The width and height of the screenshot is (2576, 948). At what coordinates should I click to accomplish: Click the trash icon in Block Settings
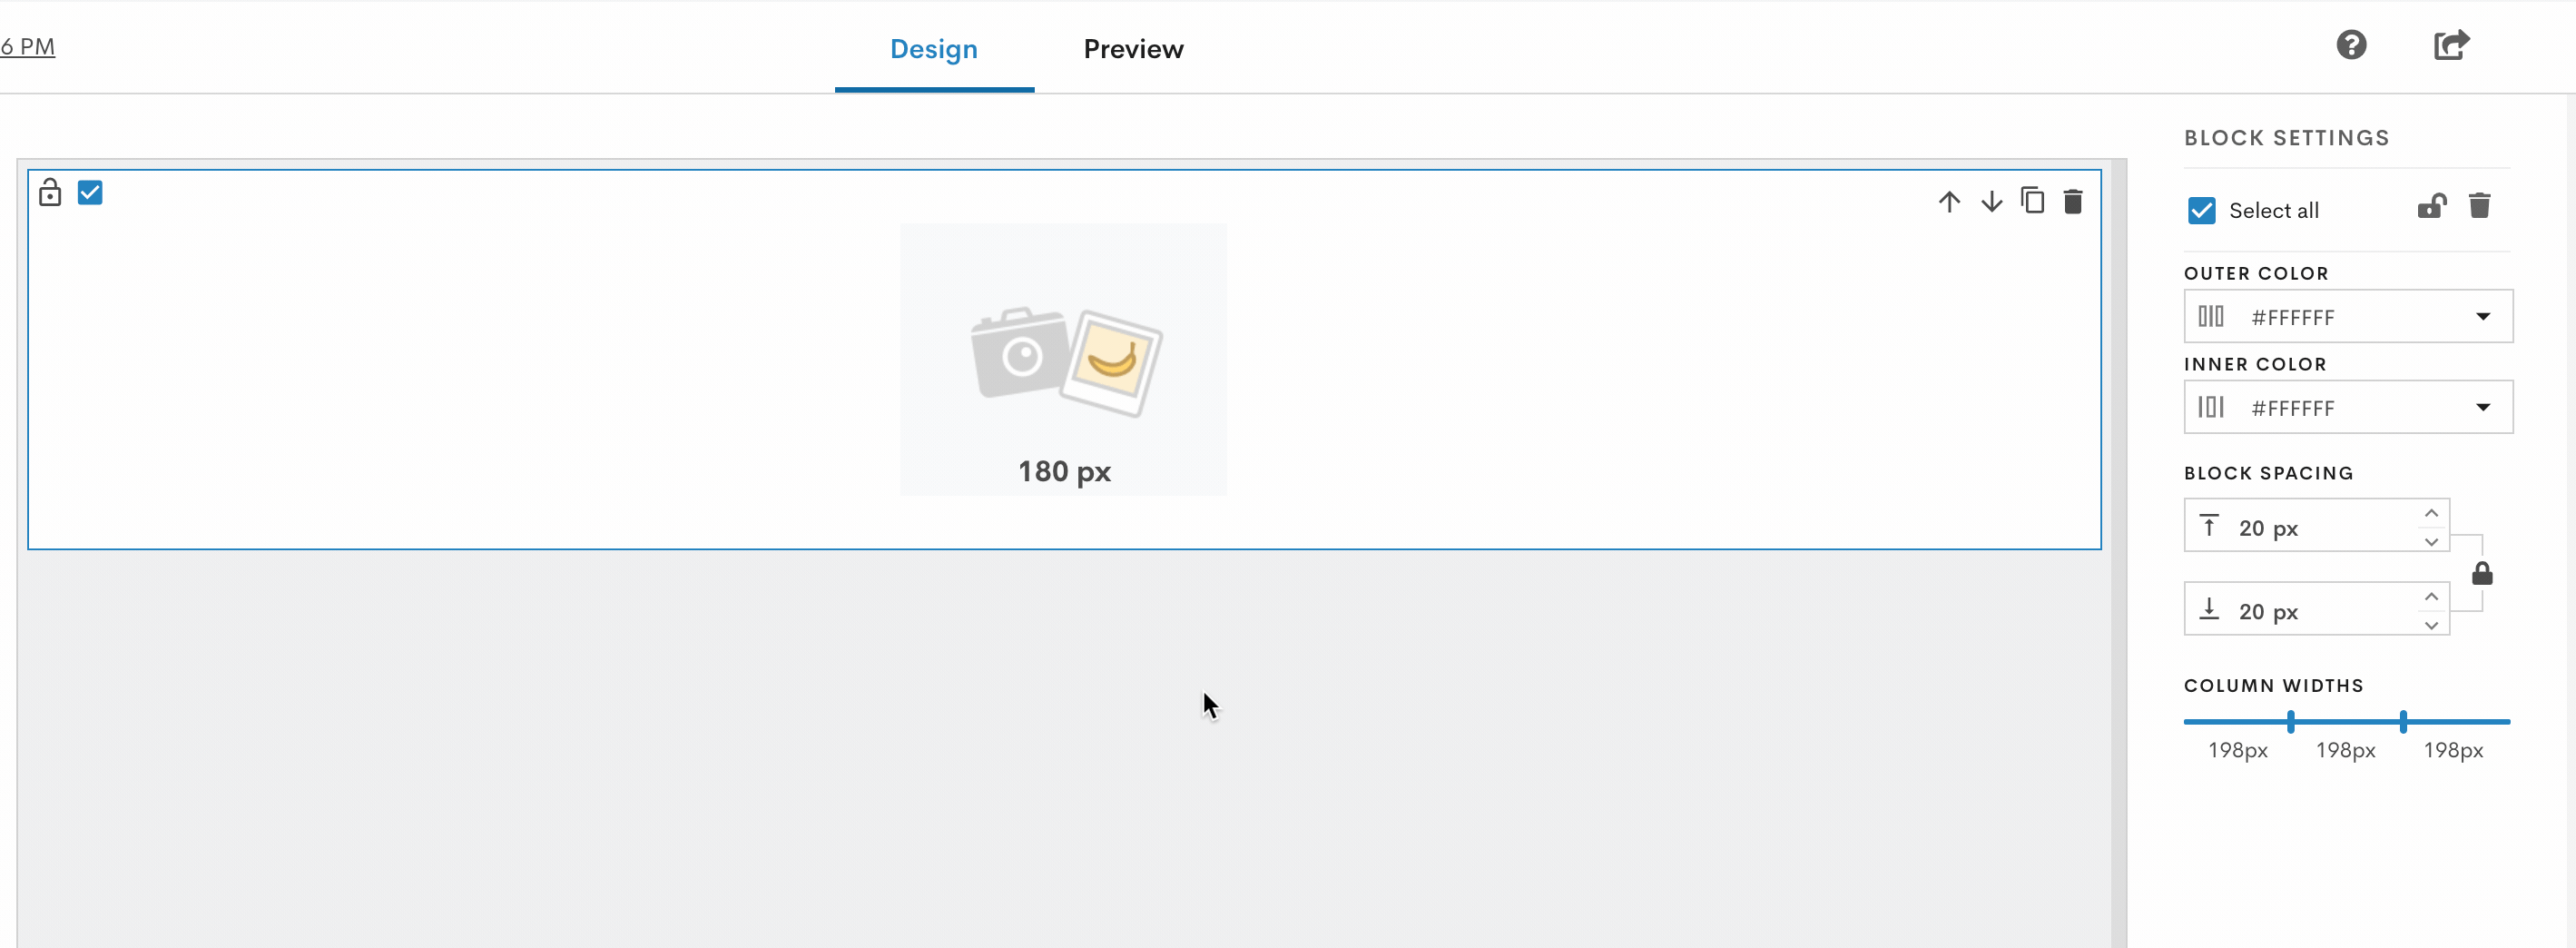[2479, 205]
